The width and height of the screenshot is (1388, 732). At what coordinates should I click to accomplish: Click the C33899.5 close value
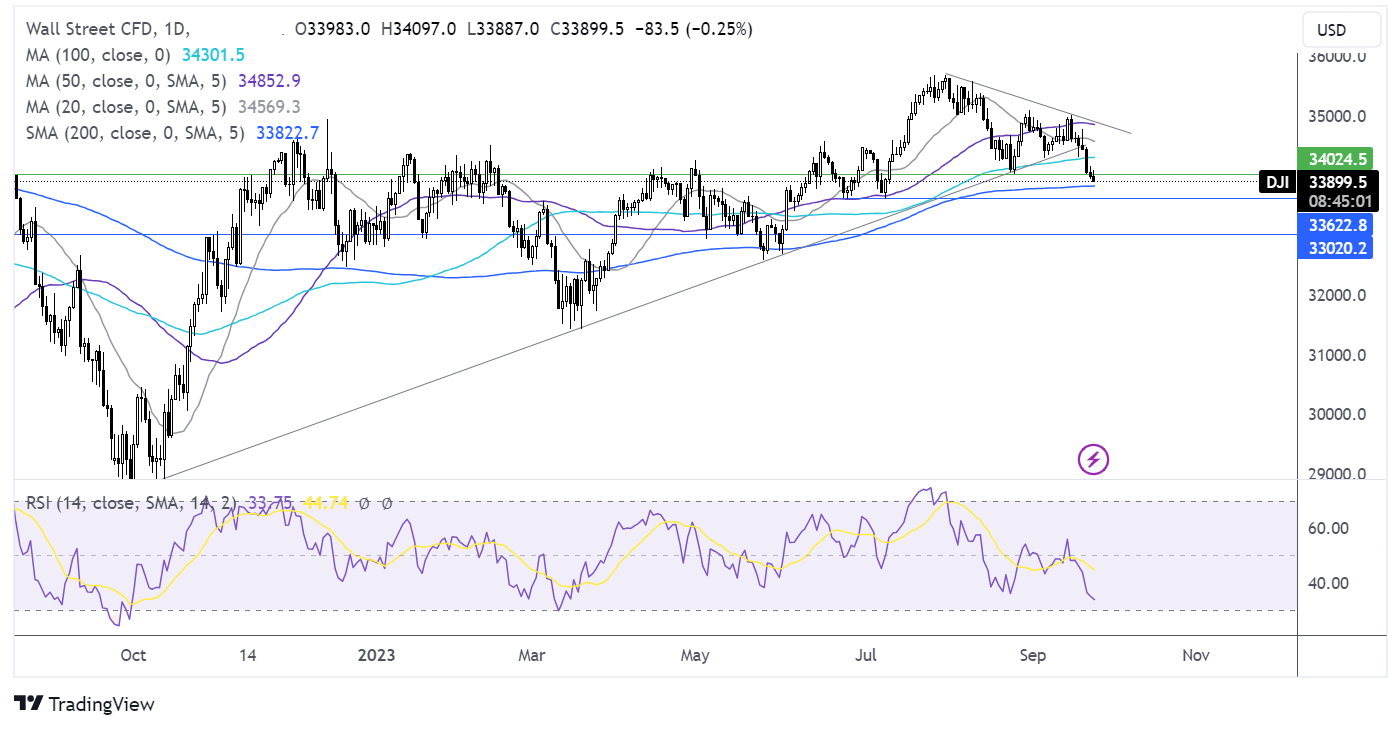coord(586,30)
